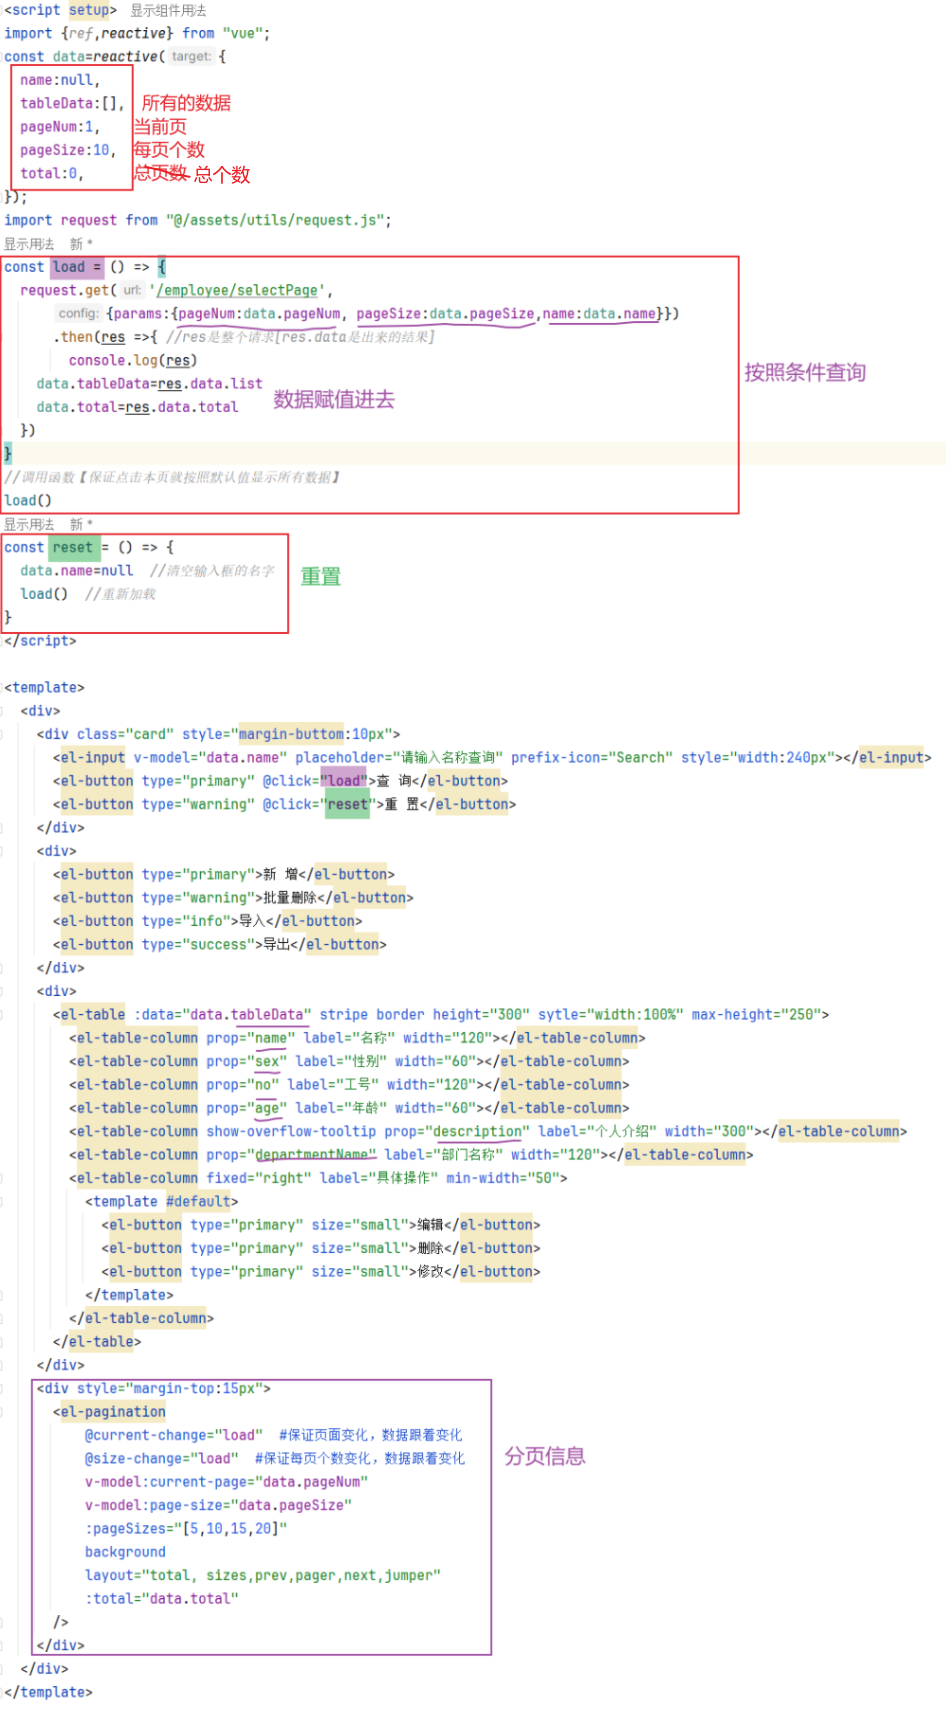Image resolution: width=946 pixels, height=1718 pixels.
Task: Click "data.total=res.data.total" line
Action: click(138, 407)
